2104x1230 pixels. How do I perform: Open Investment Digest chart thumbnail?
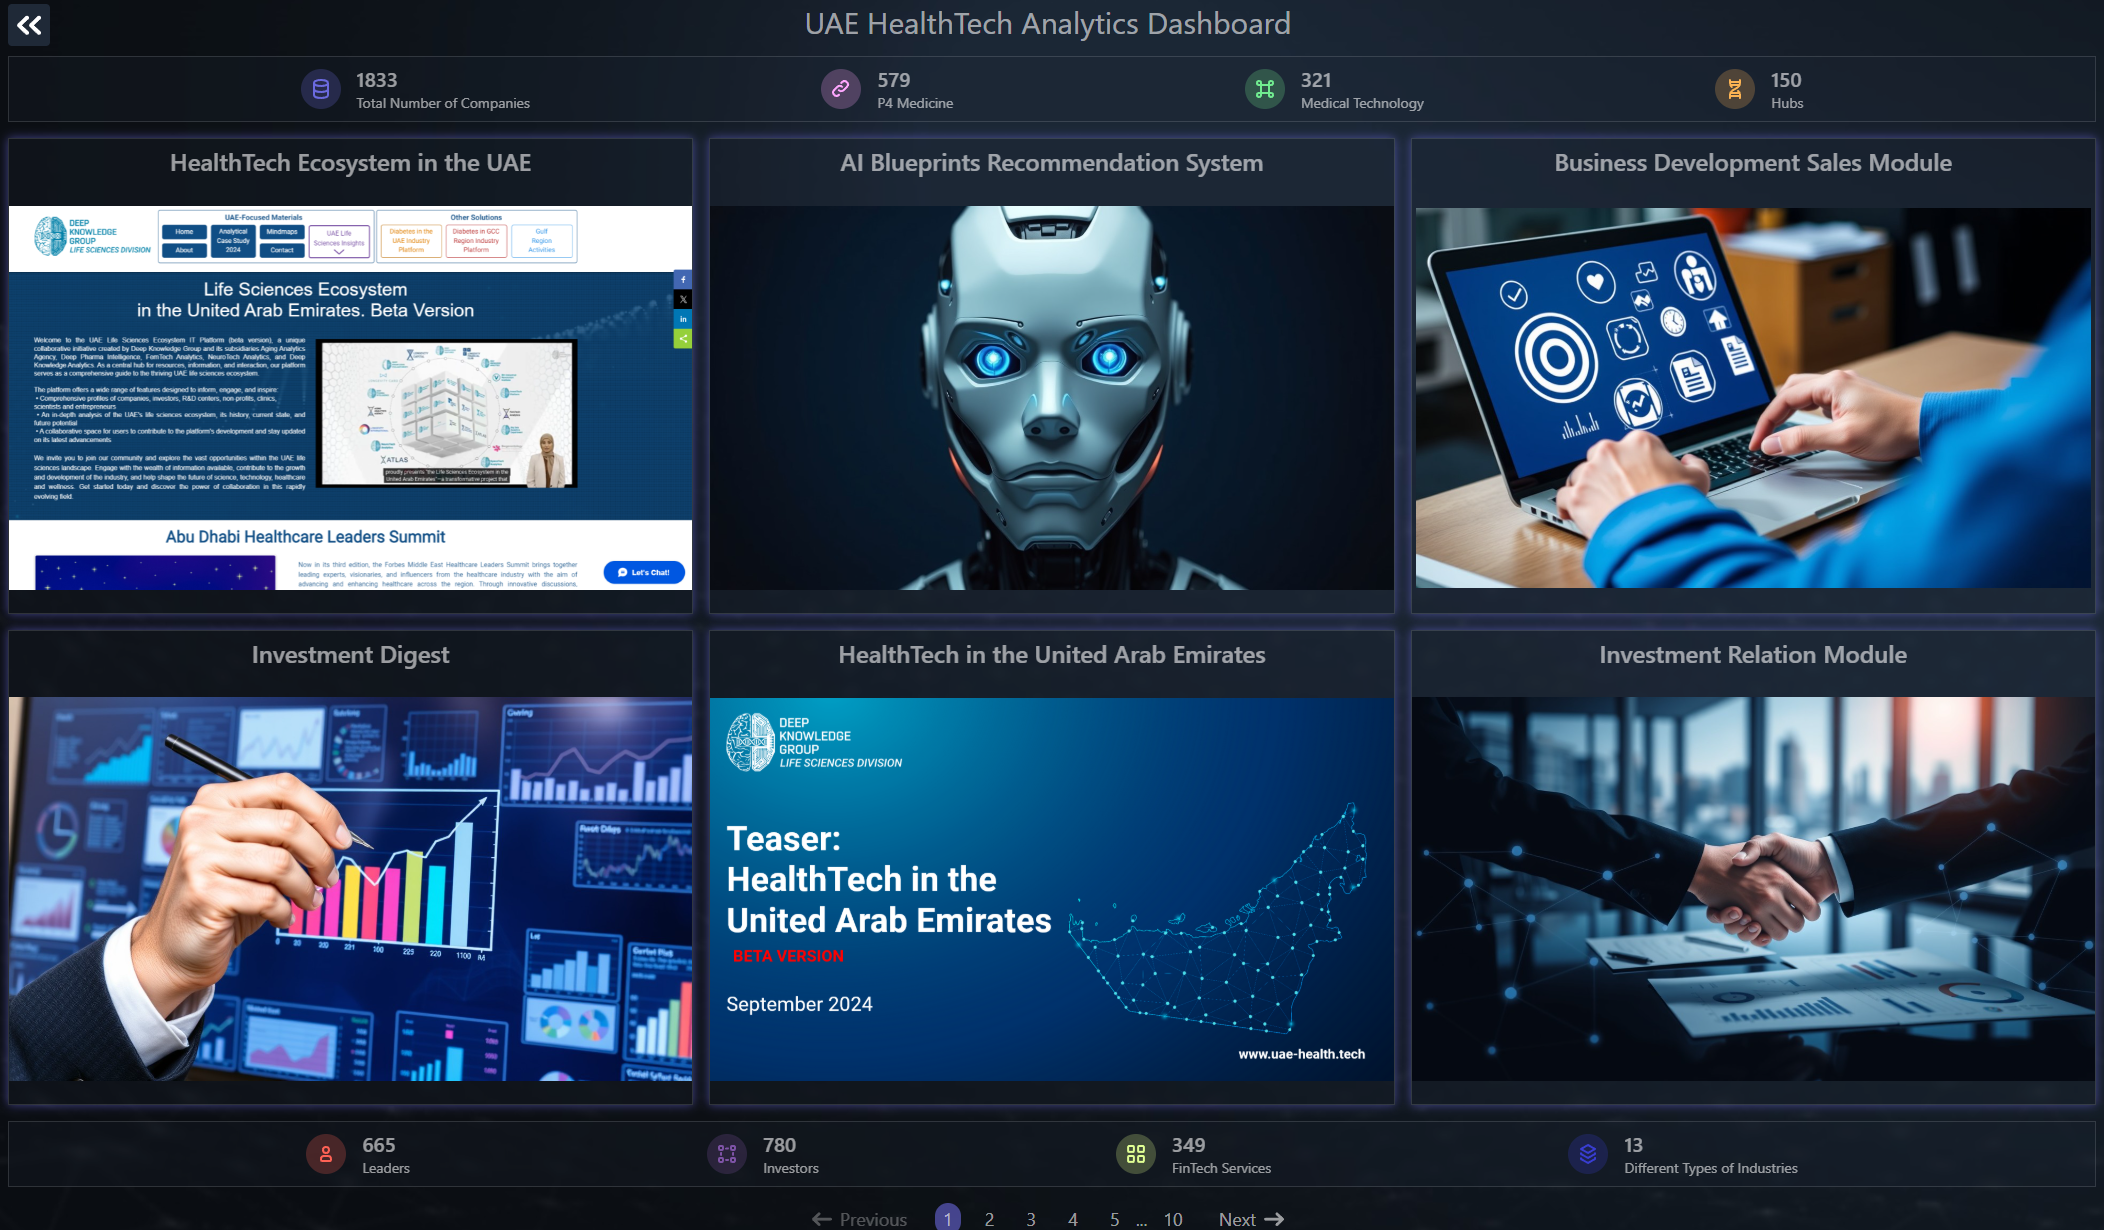click(350, 888)
